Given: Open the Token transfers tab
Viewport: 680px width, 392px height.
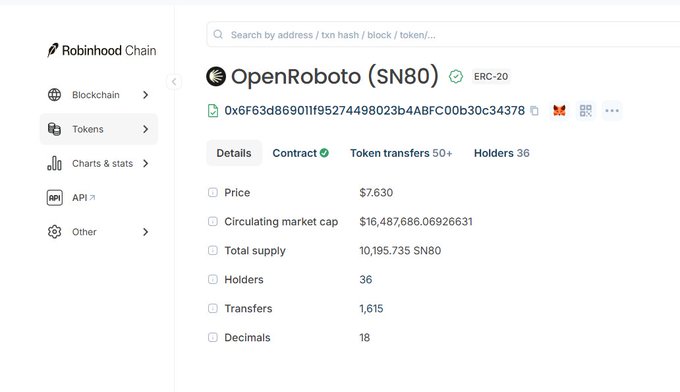Looking at the screenshot, I should click(401, 153).
